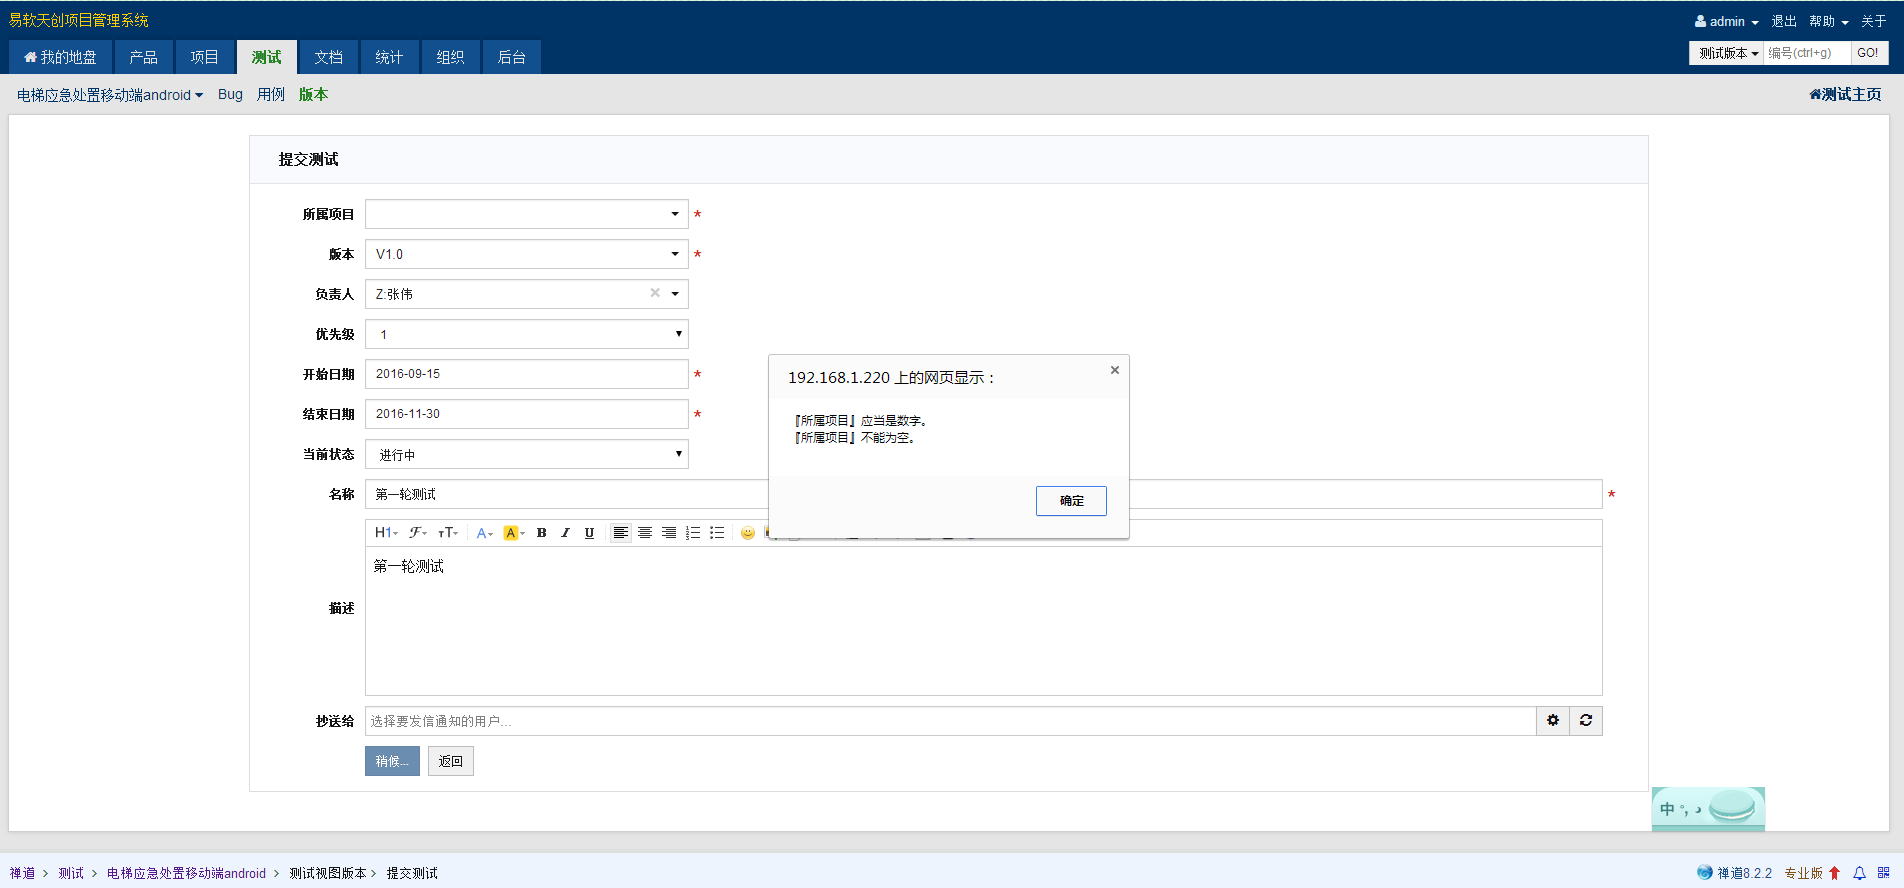
Task: Toggle bold formatting in description editor
Action: tap(541, 533)
